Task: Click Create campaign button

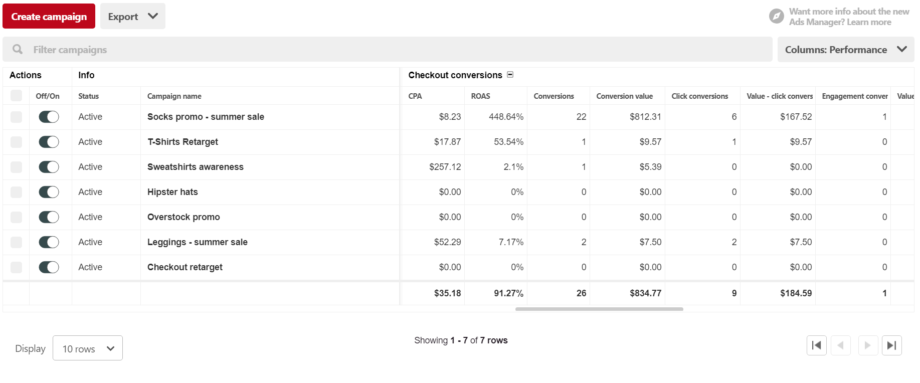Action: [x=49, y=16]
